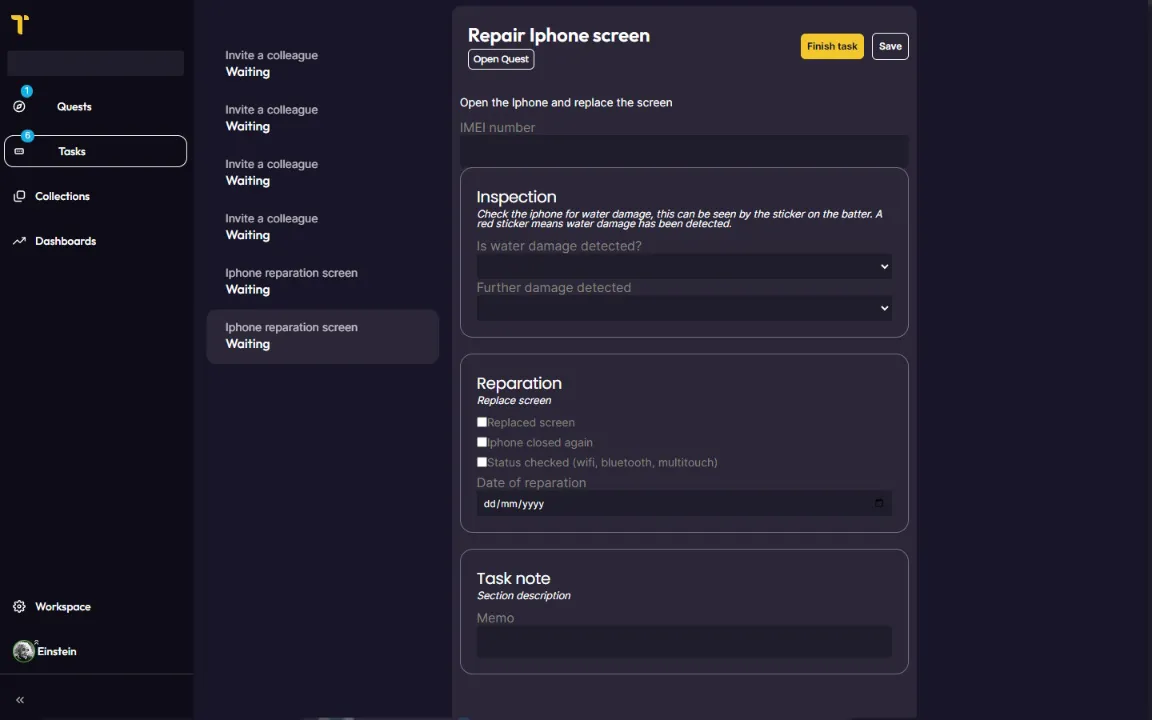Open Workspace settings in sidebar
Screen dimensions: 1152x720
point(63,607)
